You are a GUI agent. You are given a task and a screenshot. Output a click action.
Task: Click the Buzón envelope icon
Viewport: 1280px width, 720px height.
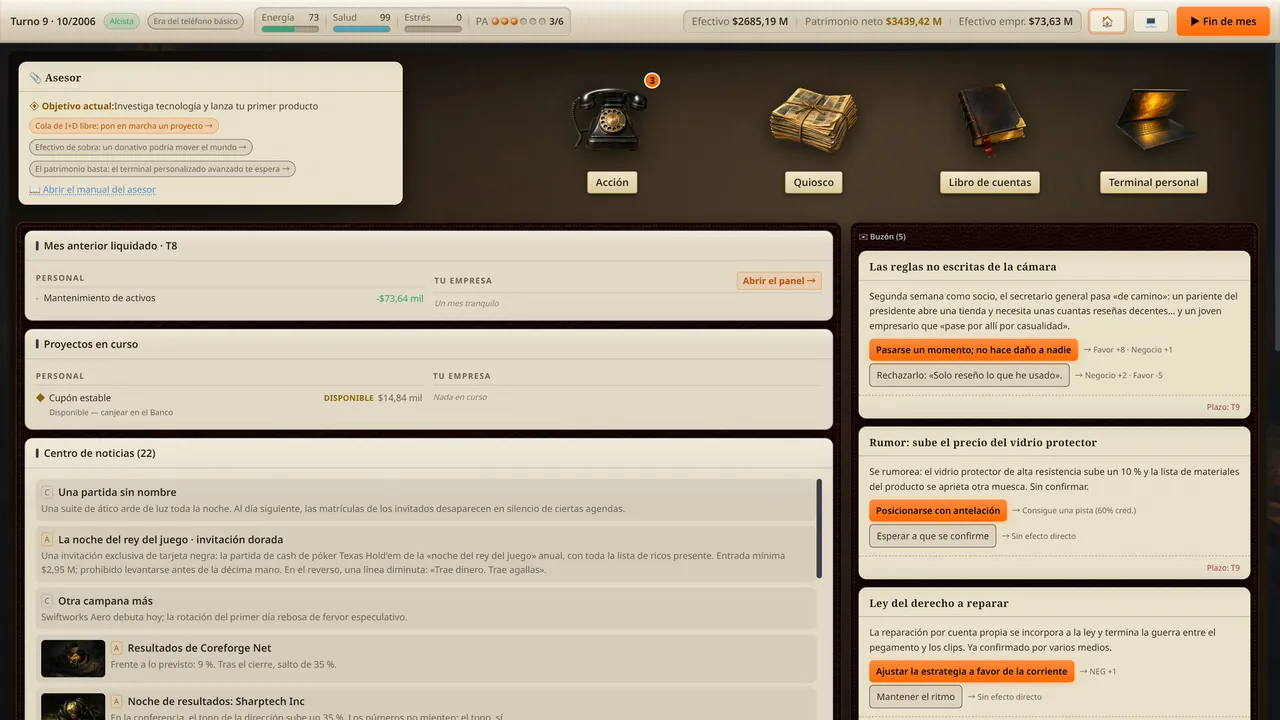(863, 237)
